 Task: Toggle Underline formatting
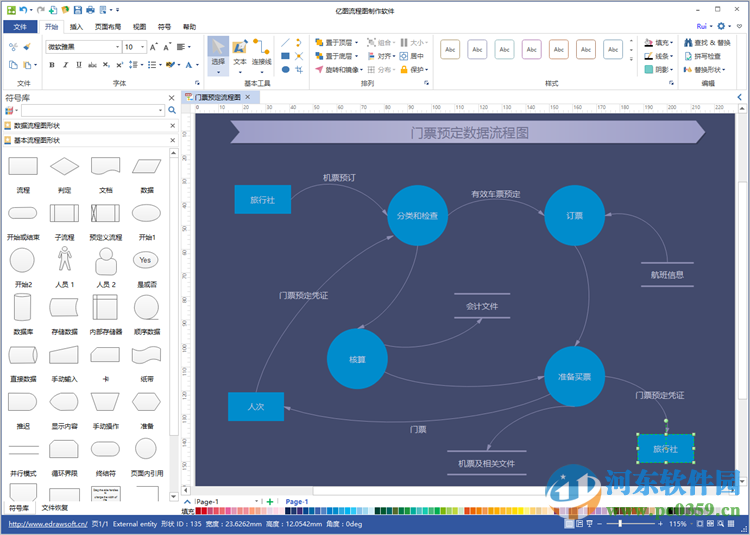click(x=79, y=65)
